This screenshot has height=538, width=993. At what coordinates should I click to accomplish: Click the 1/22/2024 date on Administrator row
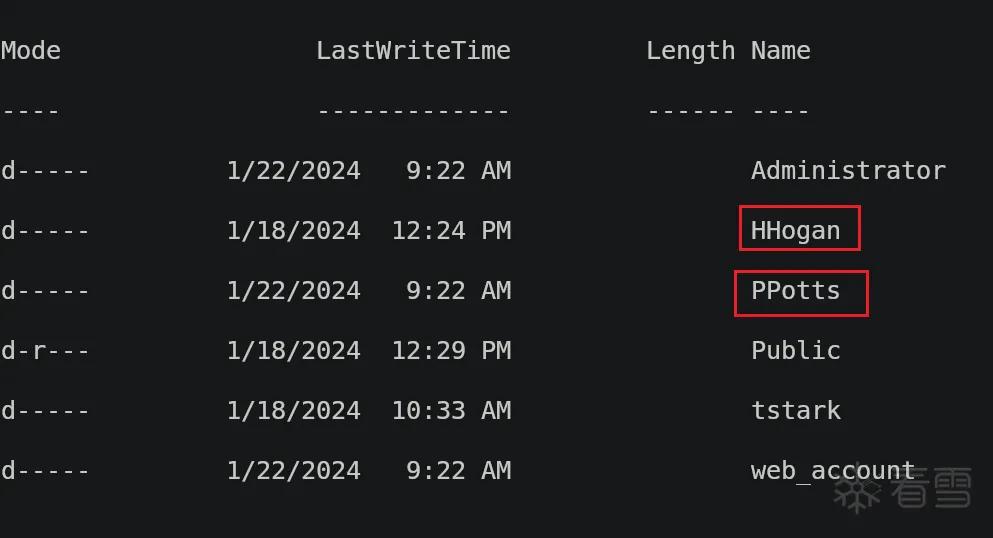[293, 171]
